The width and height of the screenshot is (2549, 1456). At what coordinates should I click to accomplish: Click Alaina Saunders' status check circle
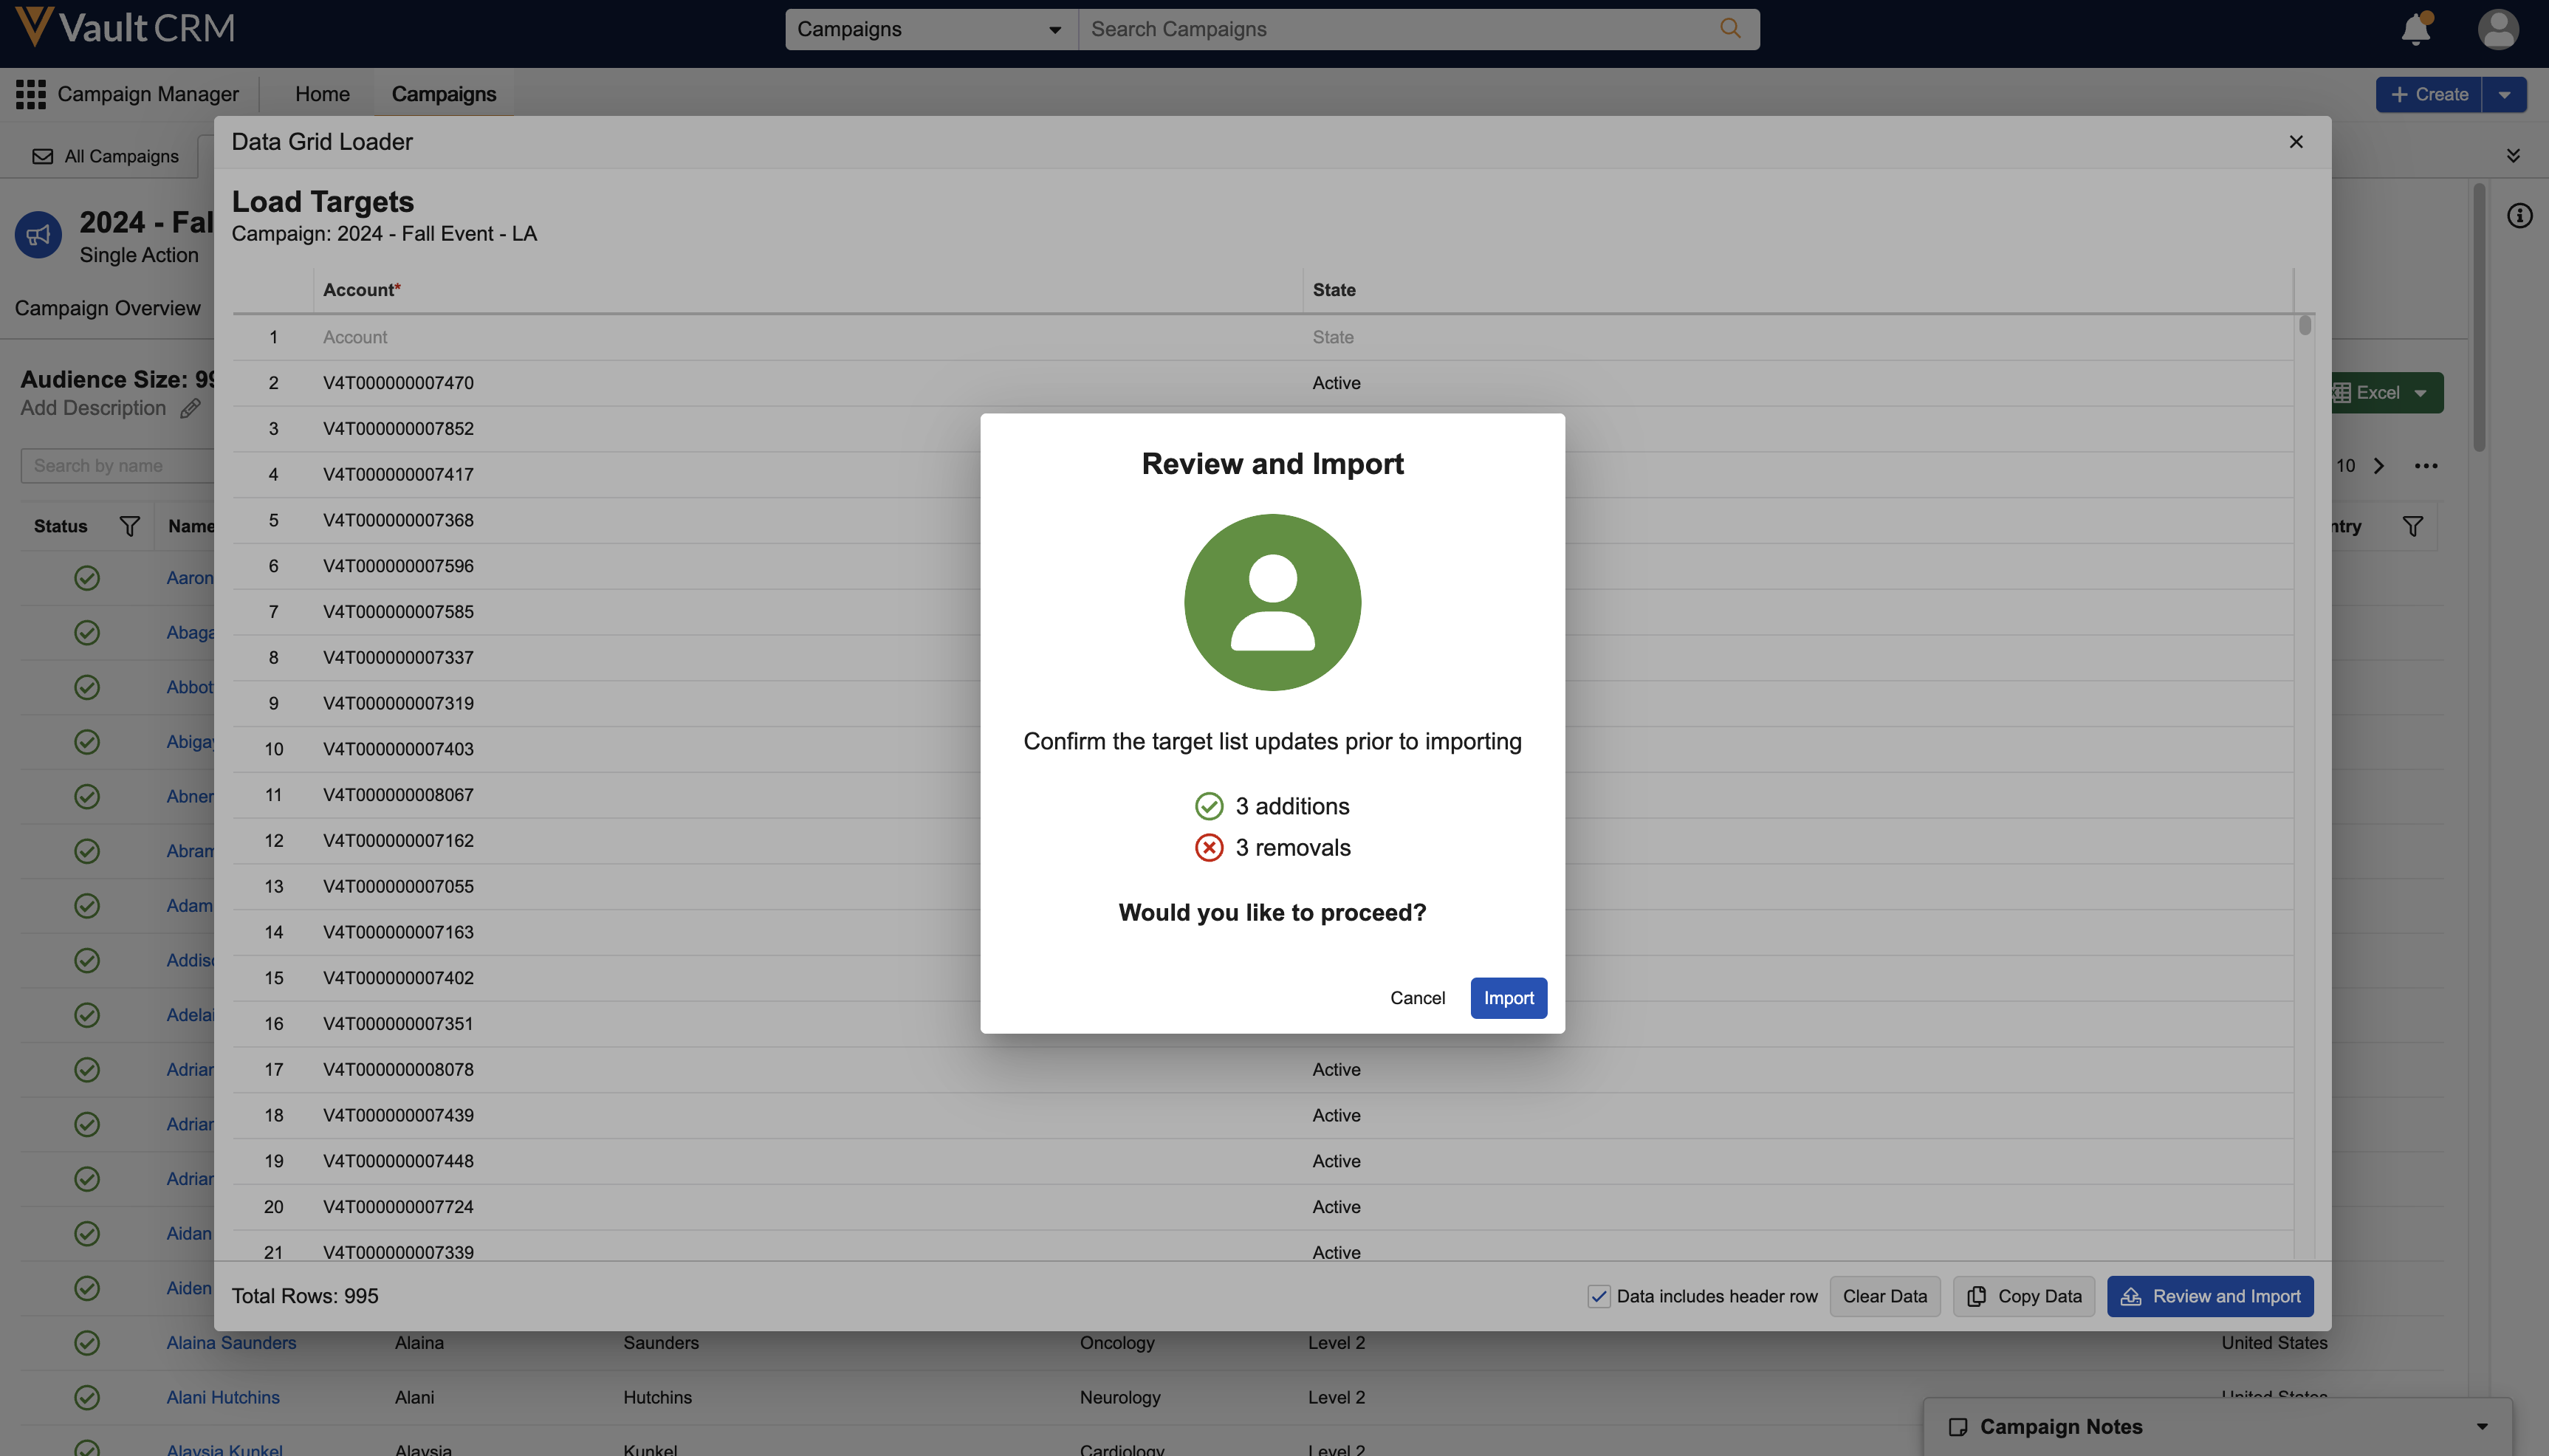tap(87, 1343)
